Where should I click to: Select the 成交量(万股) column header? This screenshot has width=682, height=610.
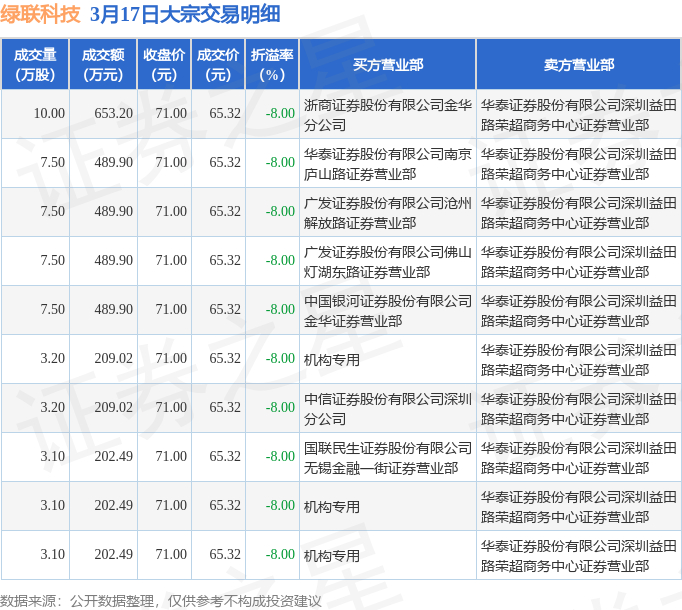35,64
